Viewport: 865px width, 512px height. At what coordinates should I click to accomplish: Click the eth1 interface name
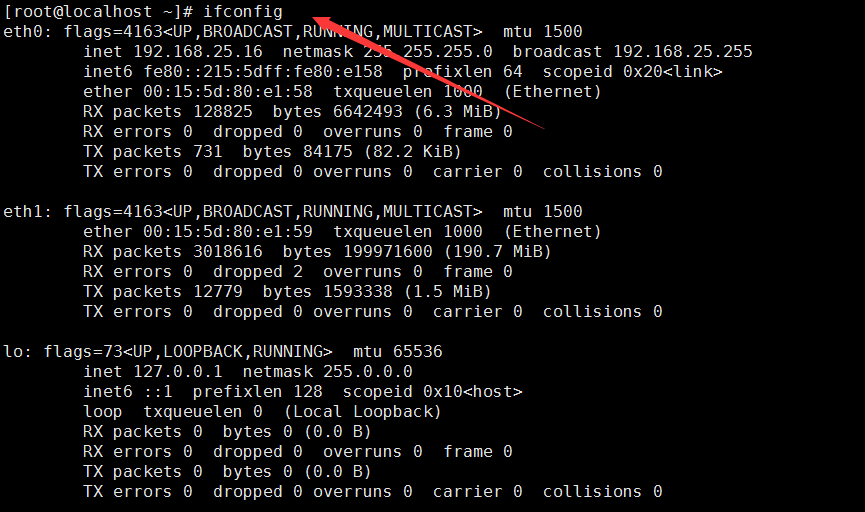[23, 211]
